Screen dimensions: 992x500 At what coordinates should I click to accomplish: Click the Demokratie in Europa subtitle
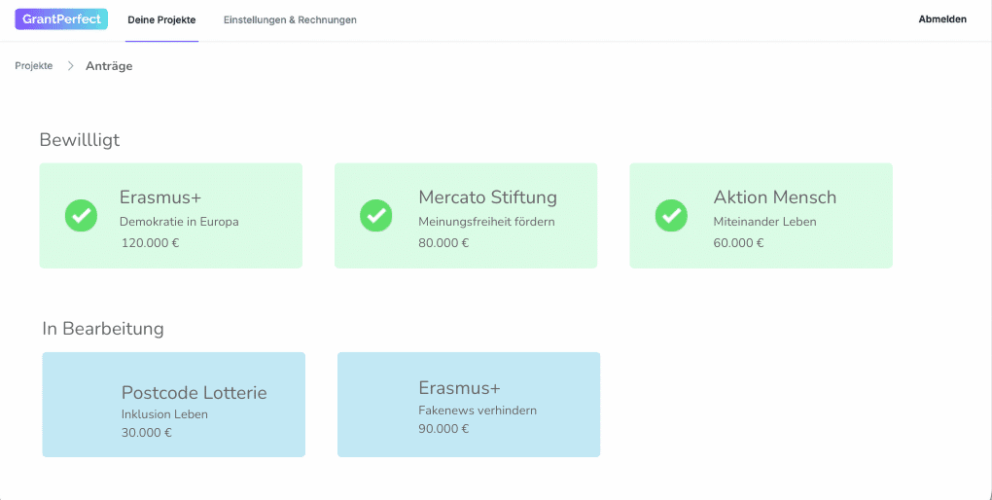(179, 222)
